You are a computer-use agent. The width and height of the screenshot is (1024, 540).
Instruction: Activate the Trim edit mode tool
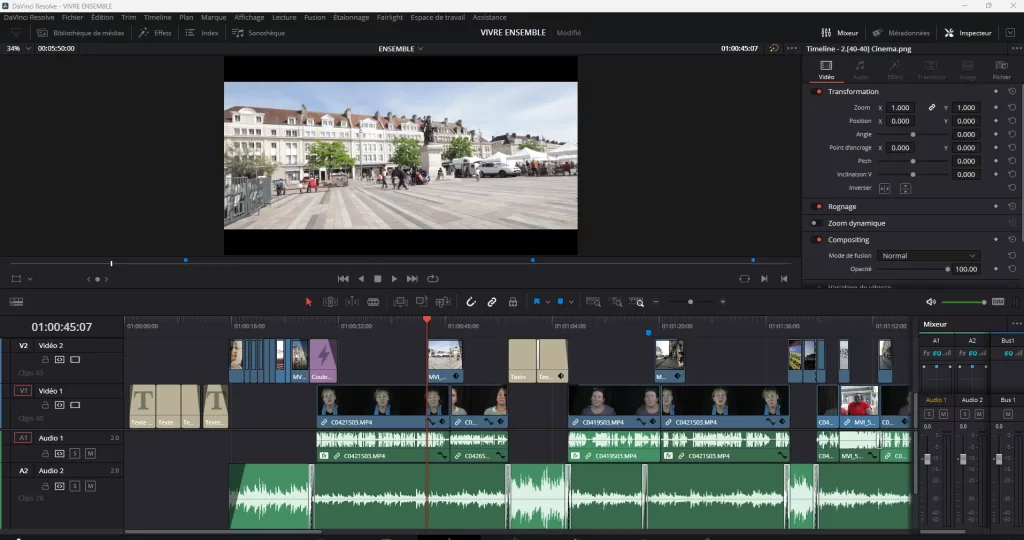pyautogui.click(x=330, y=302)
